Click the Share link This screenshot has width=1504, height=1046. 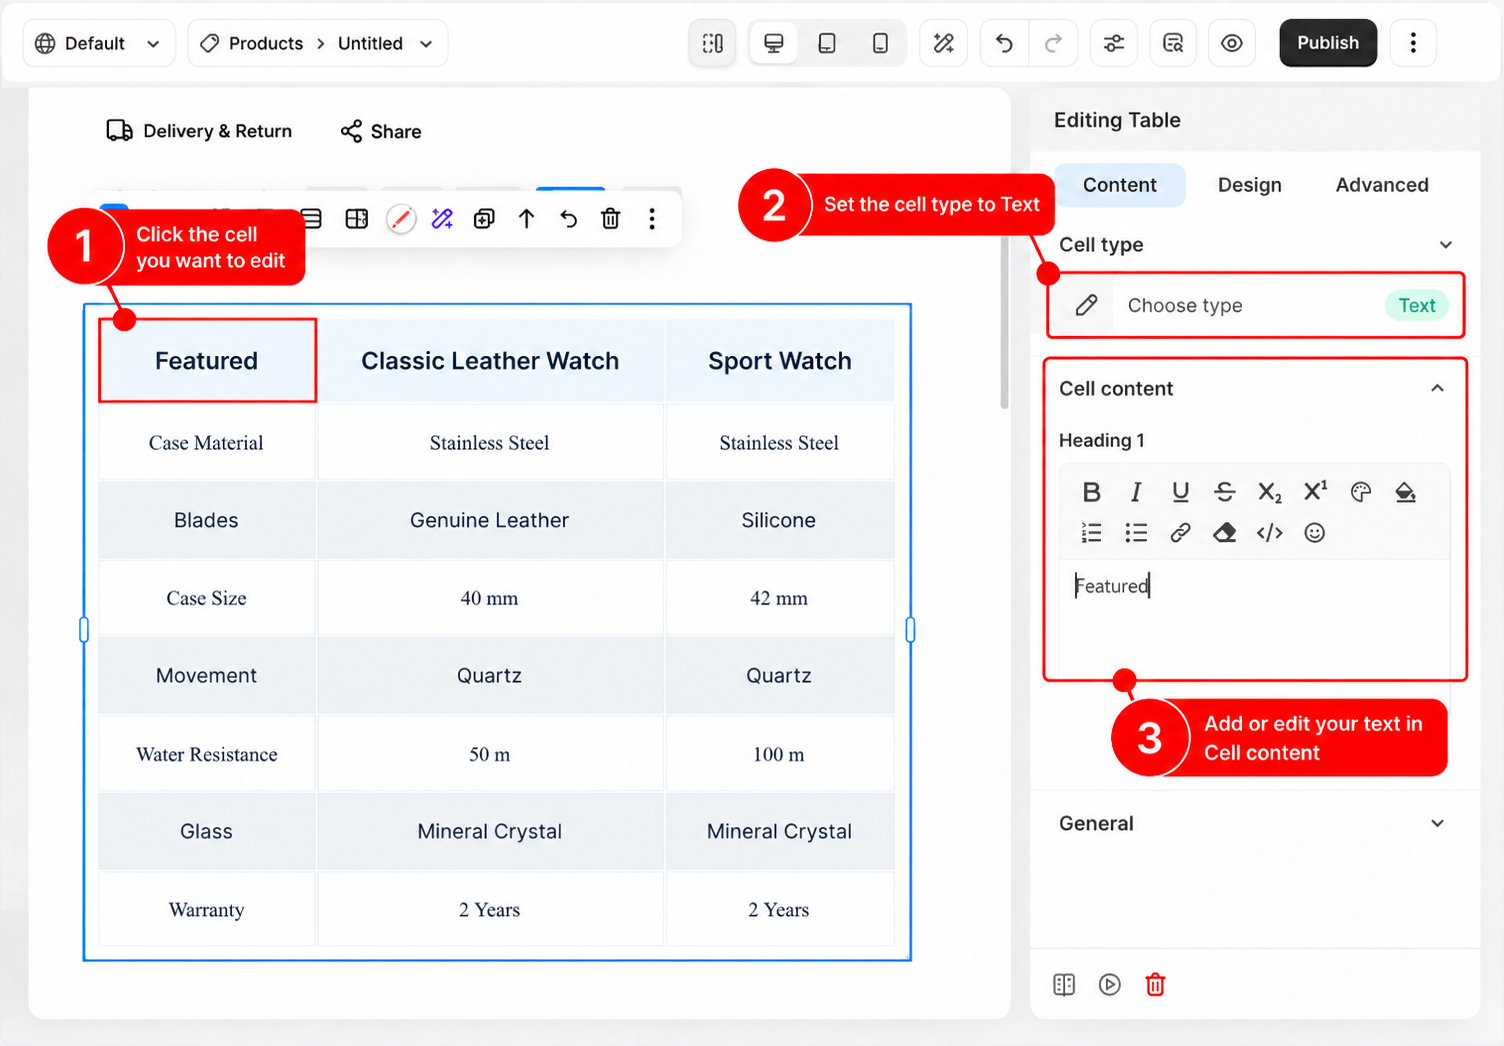(381, 131)
